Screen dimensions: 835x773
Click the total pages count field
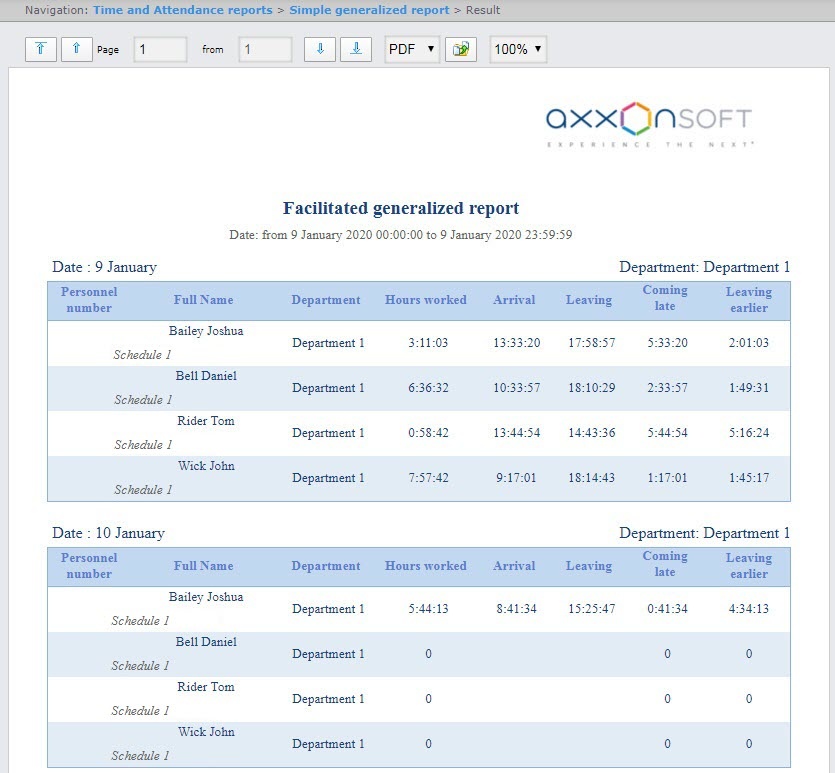265,49
